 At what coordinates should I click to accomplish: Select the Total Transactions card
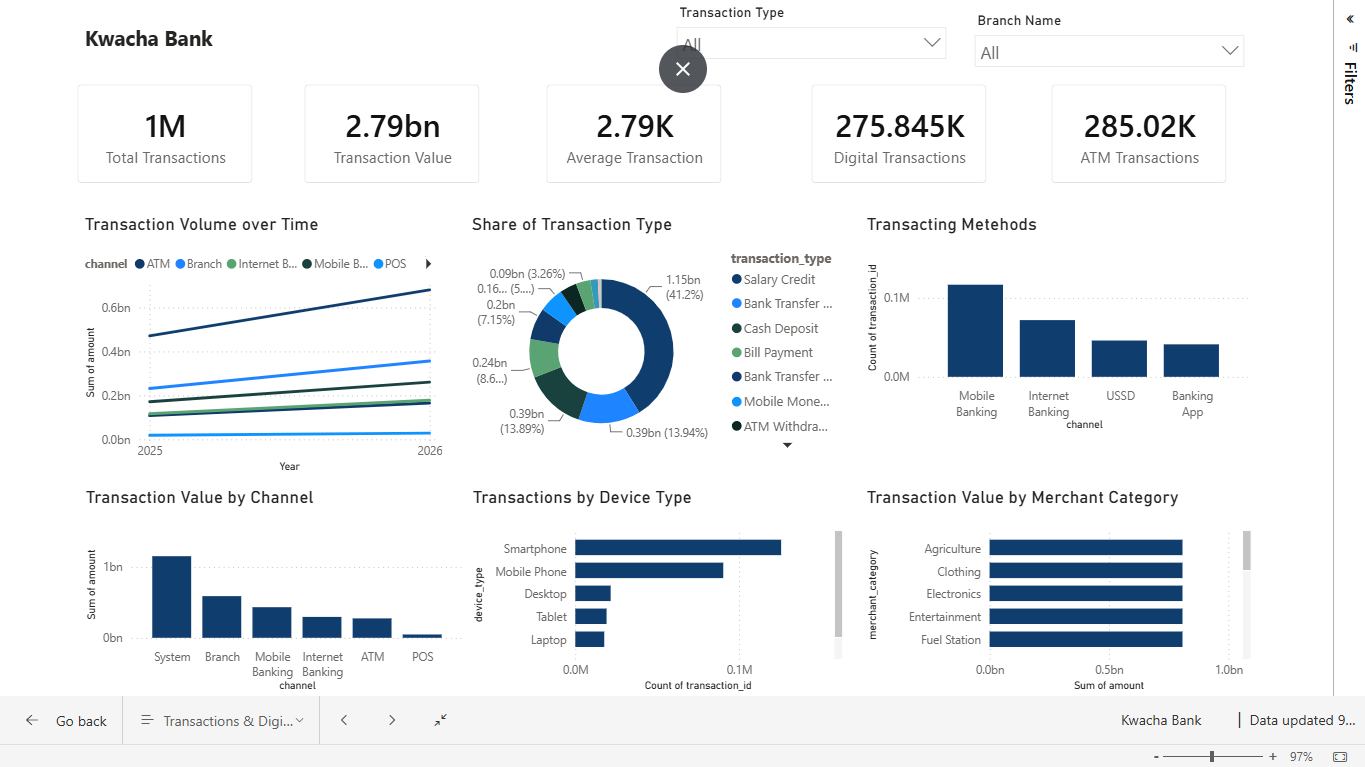click(165, 134)
